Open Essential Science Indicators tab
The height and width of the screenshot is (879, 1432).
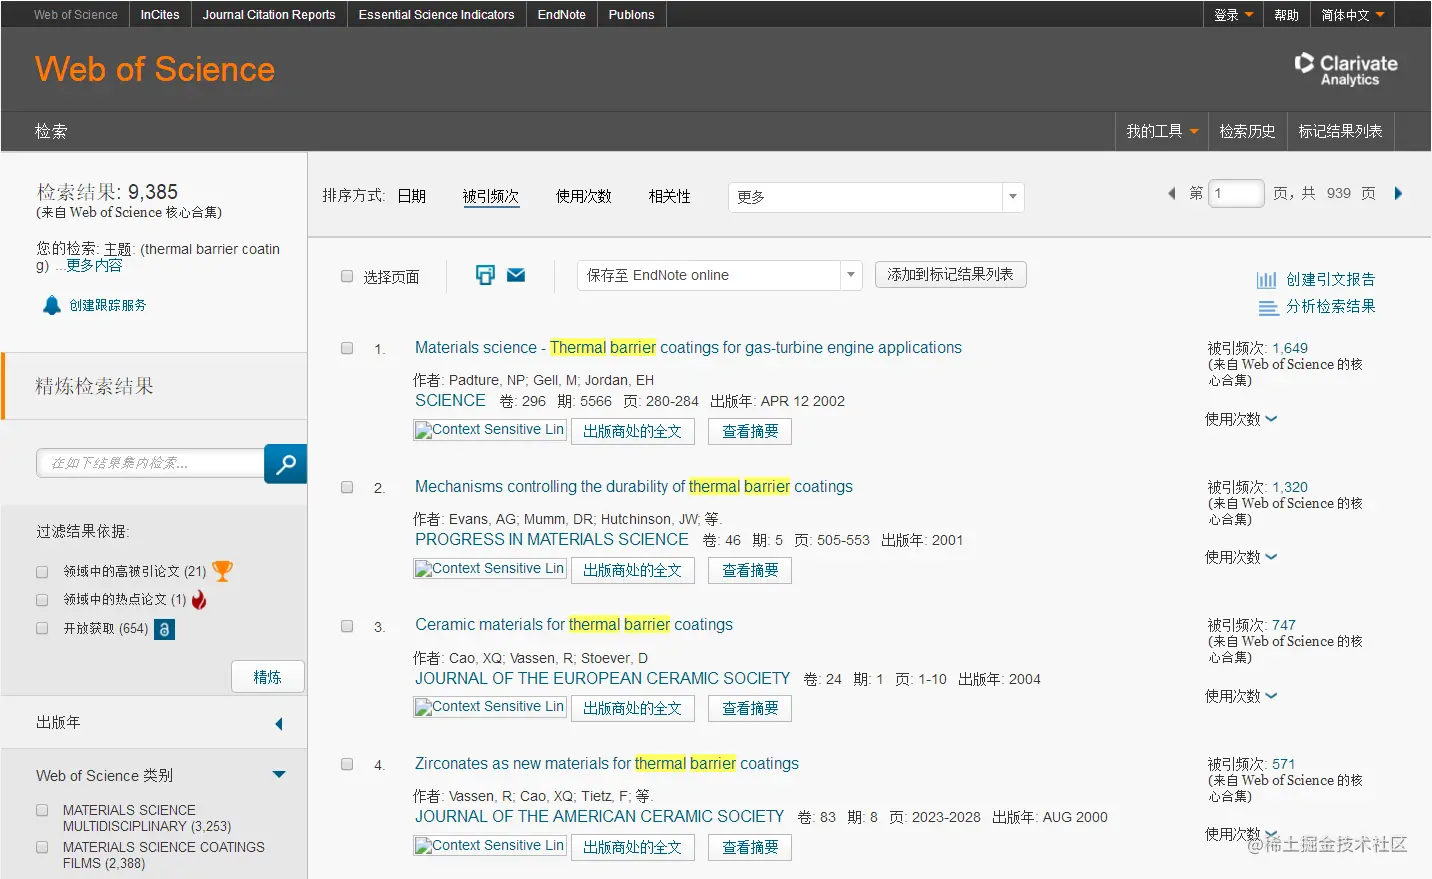pyautogui.click(x=436, y=15)
